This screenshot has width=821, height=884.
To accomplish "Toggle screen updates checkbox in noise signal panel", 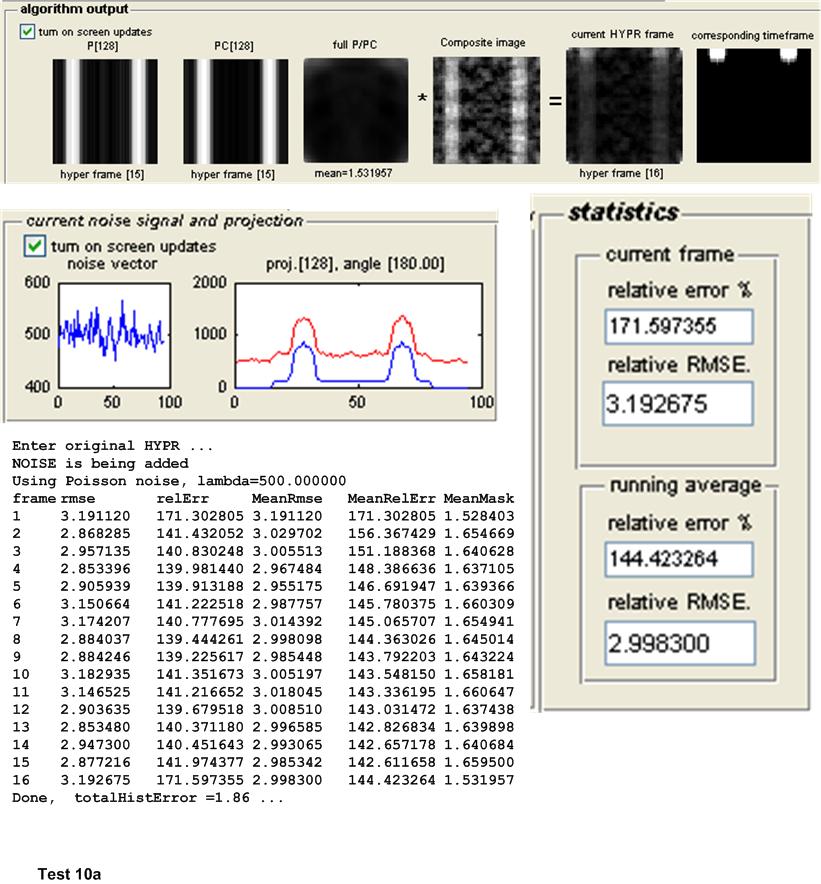I will [x=35, y=245].
